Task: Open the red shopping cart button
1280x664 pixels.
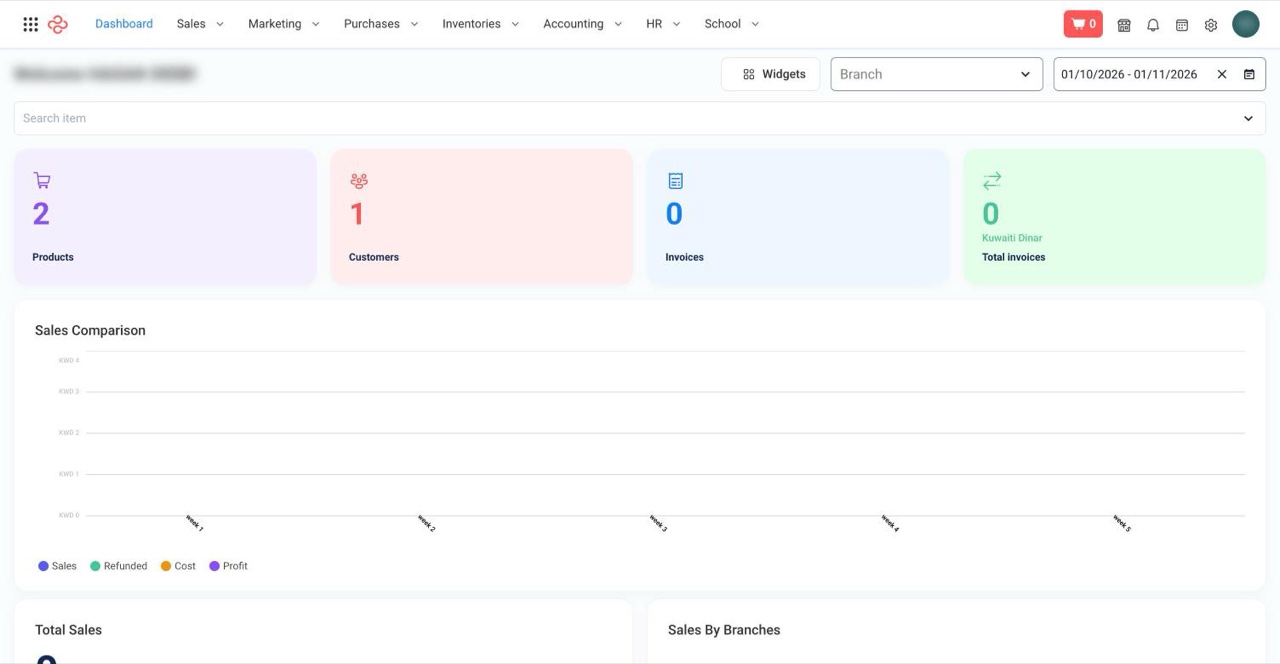Action: coord(1083,24)
